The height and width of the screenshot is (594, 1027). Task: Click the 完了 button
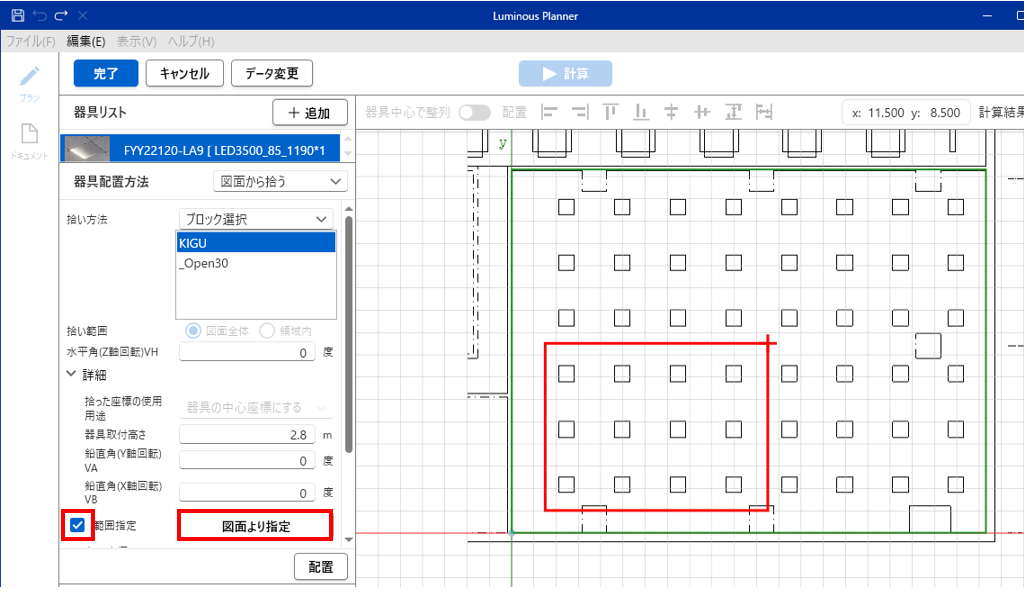[105, 73]
